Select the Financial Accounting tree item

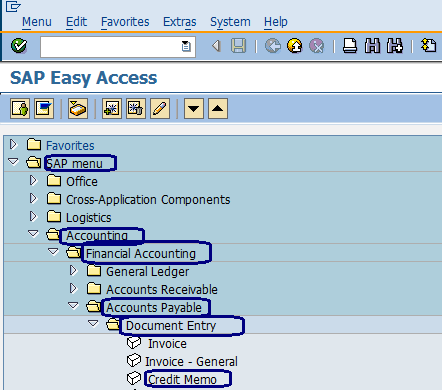tap(141, 254)
